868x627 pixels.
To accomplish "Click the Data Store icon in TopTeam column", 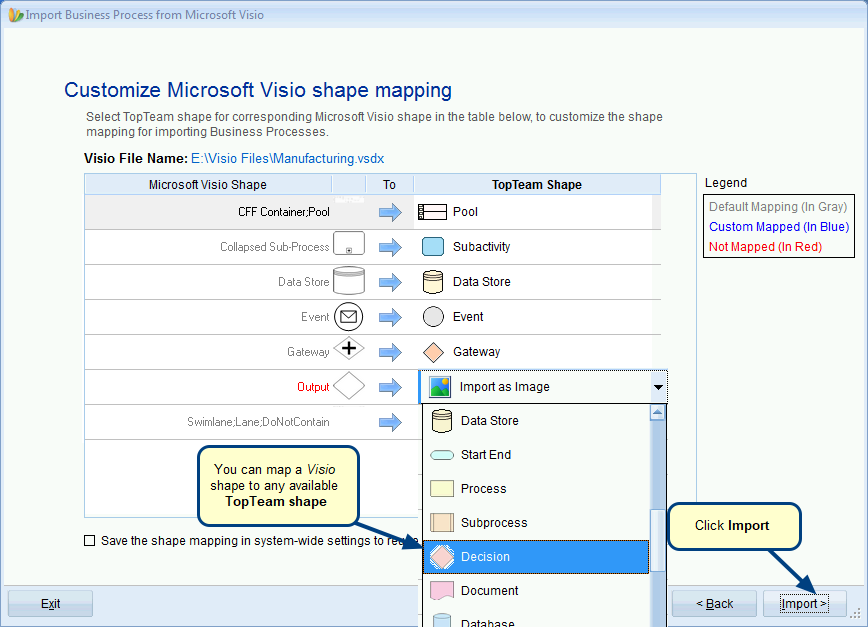I will pos(433,282).
